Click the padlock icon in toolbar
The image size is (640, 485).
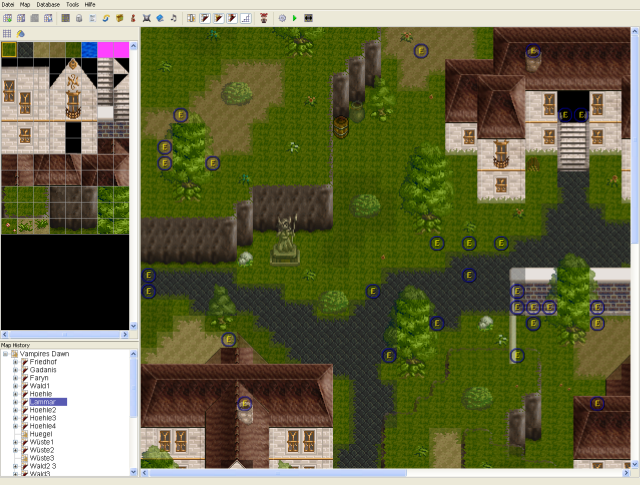pyautogui.click(x=79, y=18)
